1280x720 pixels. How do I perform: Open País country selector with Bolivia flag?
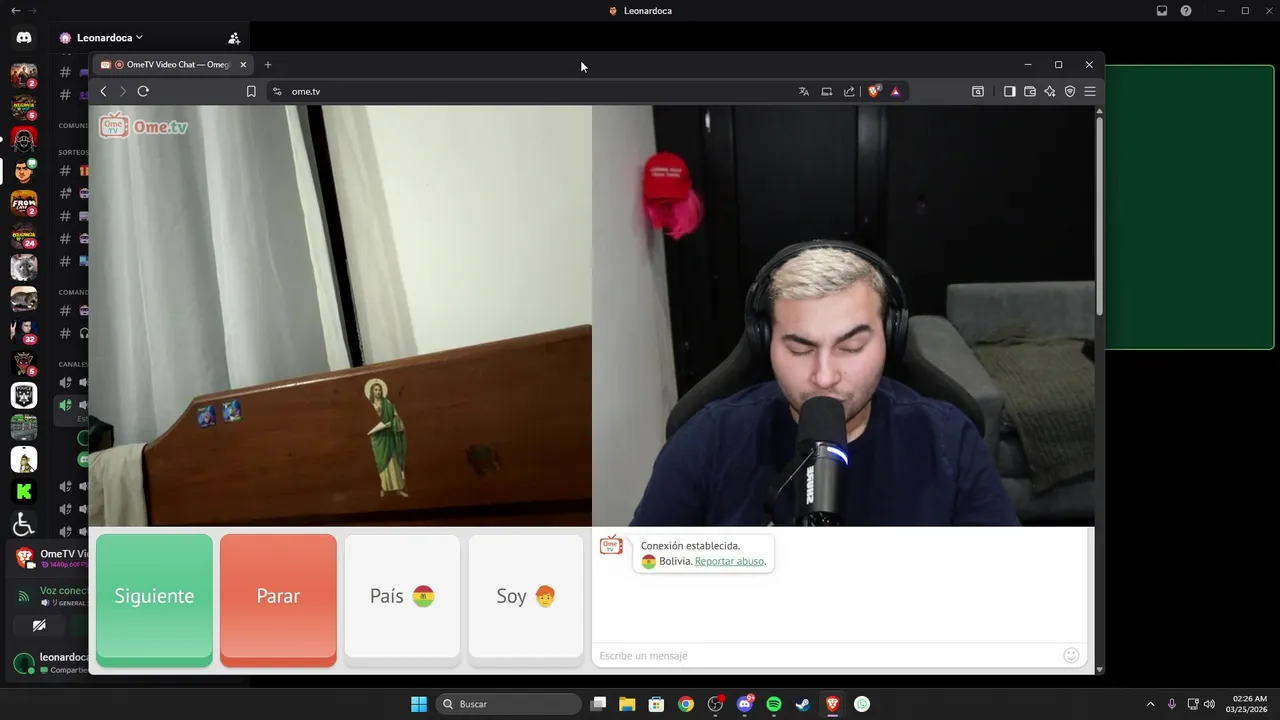402,599
